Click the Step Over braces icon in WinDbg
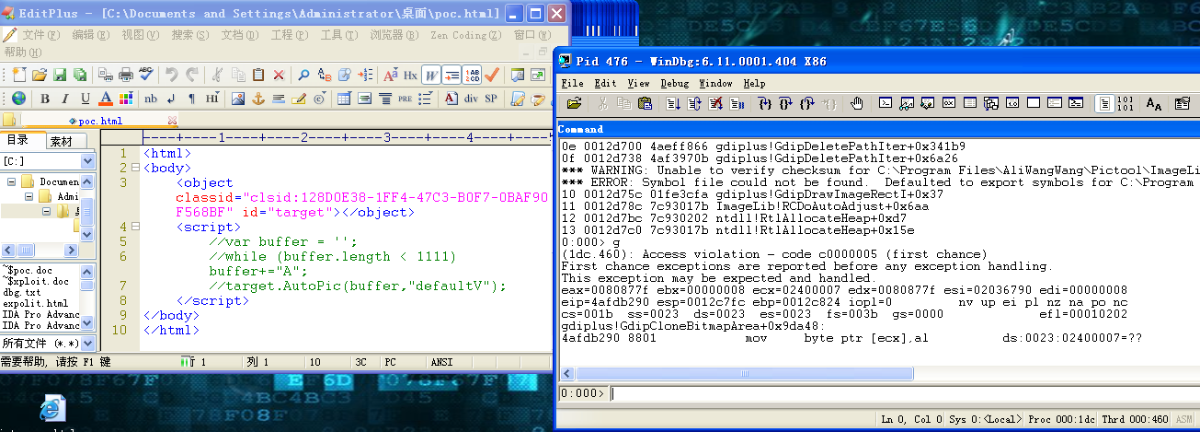1200x432 pixels. pyautogui.click(x=786, y=103)
